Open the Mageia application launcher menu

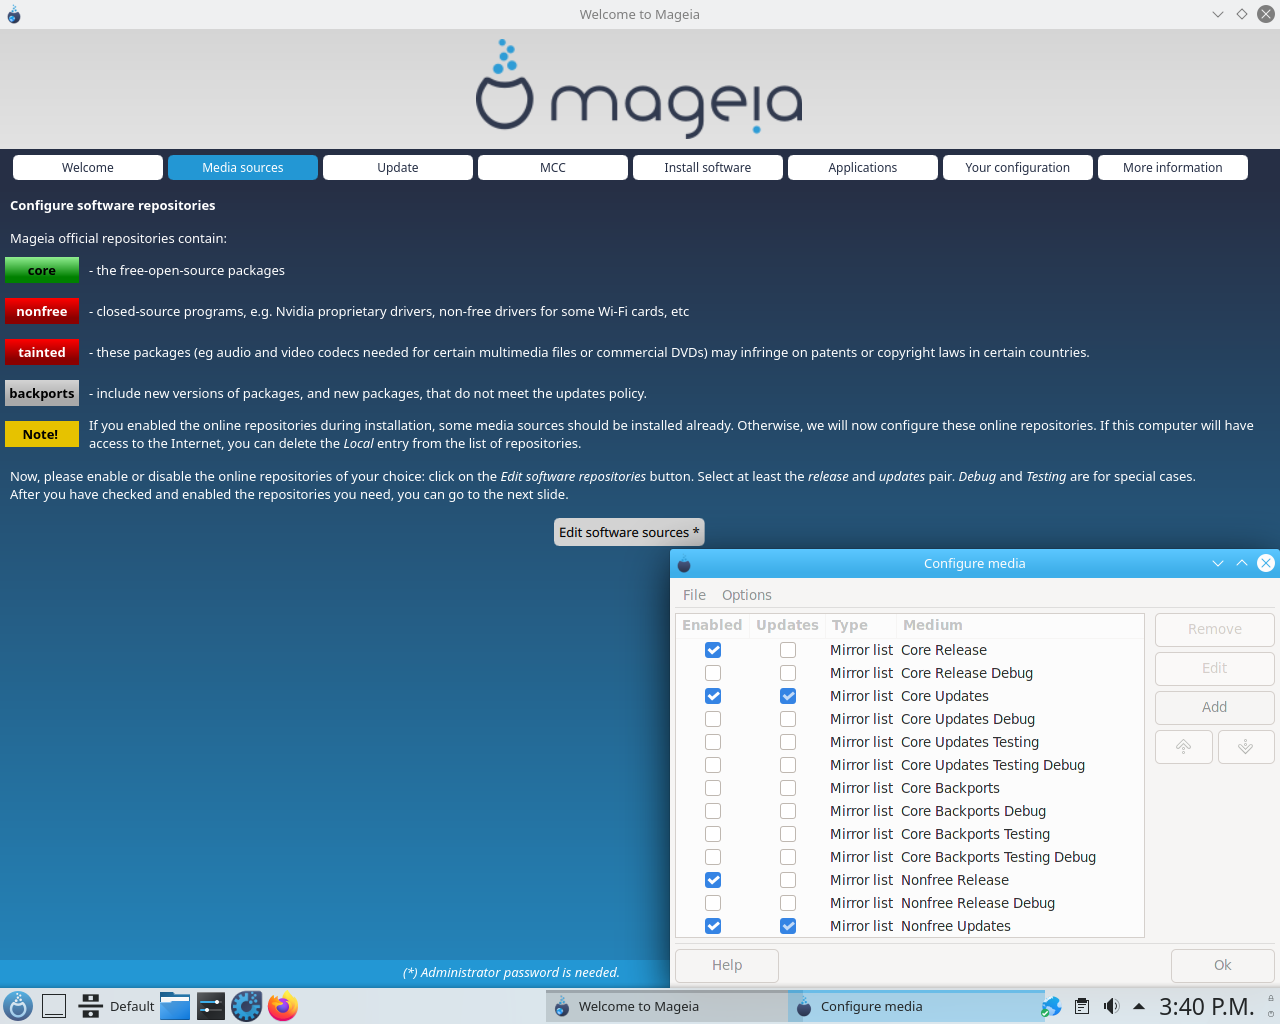[18, 1006]
